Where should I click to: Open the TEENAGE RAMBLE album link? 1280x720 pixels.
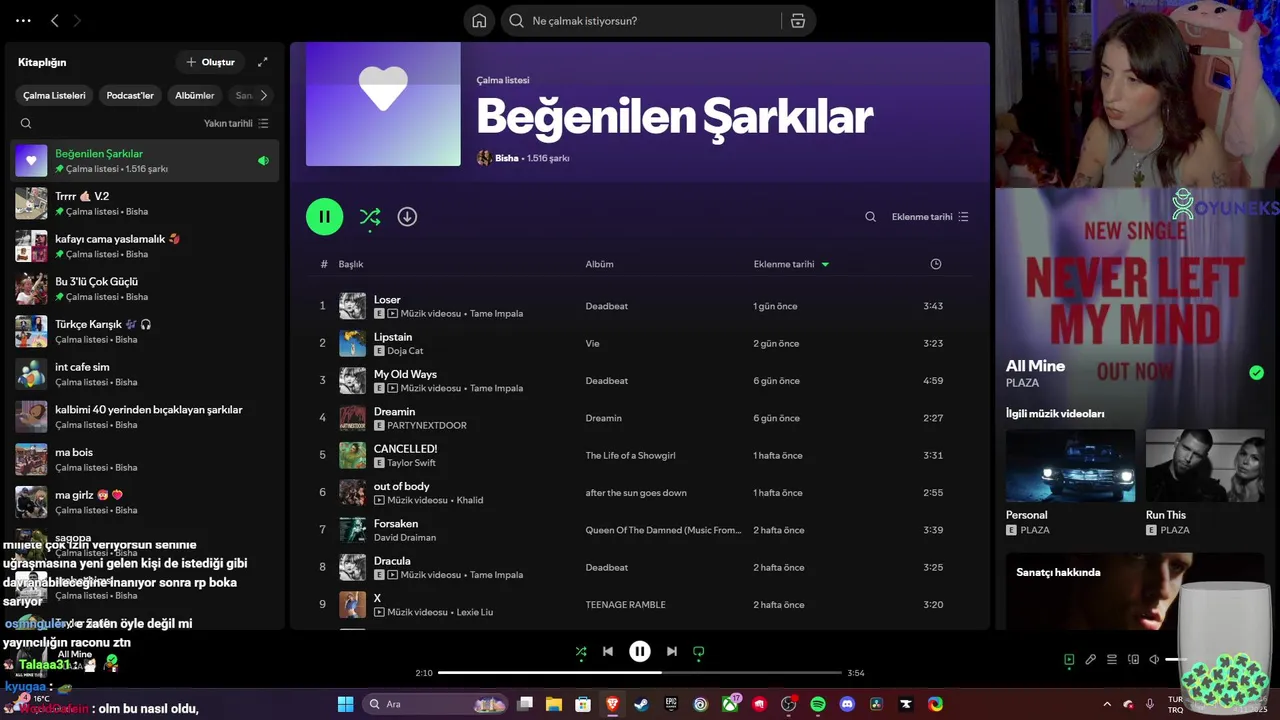(x=625, y=605)
